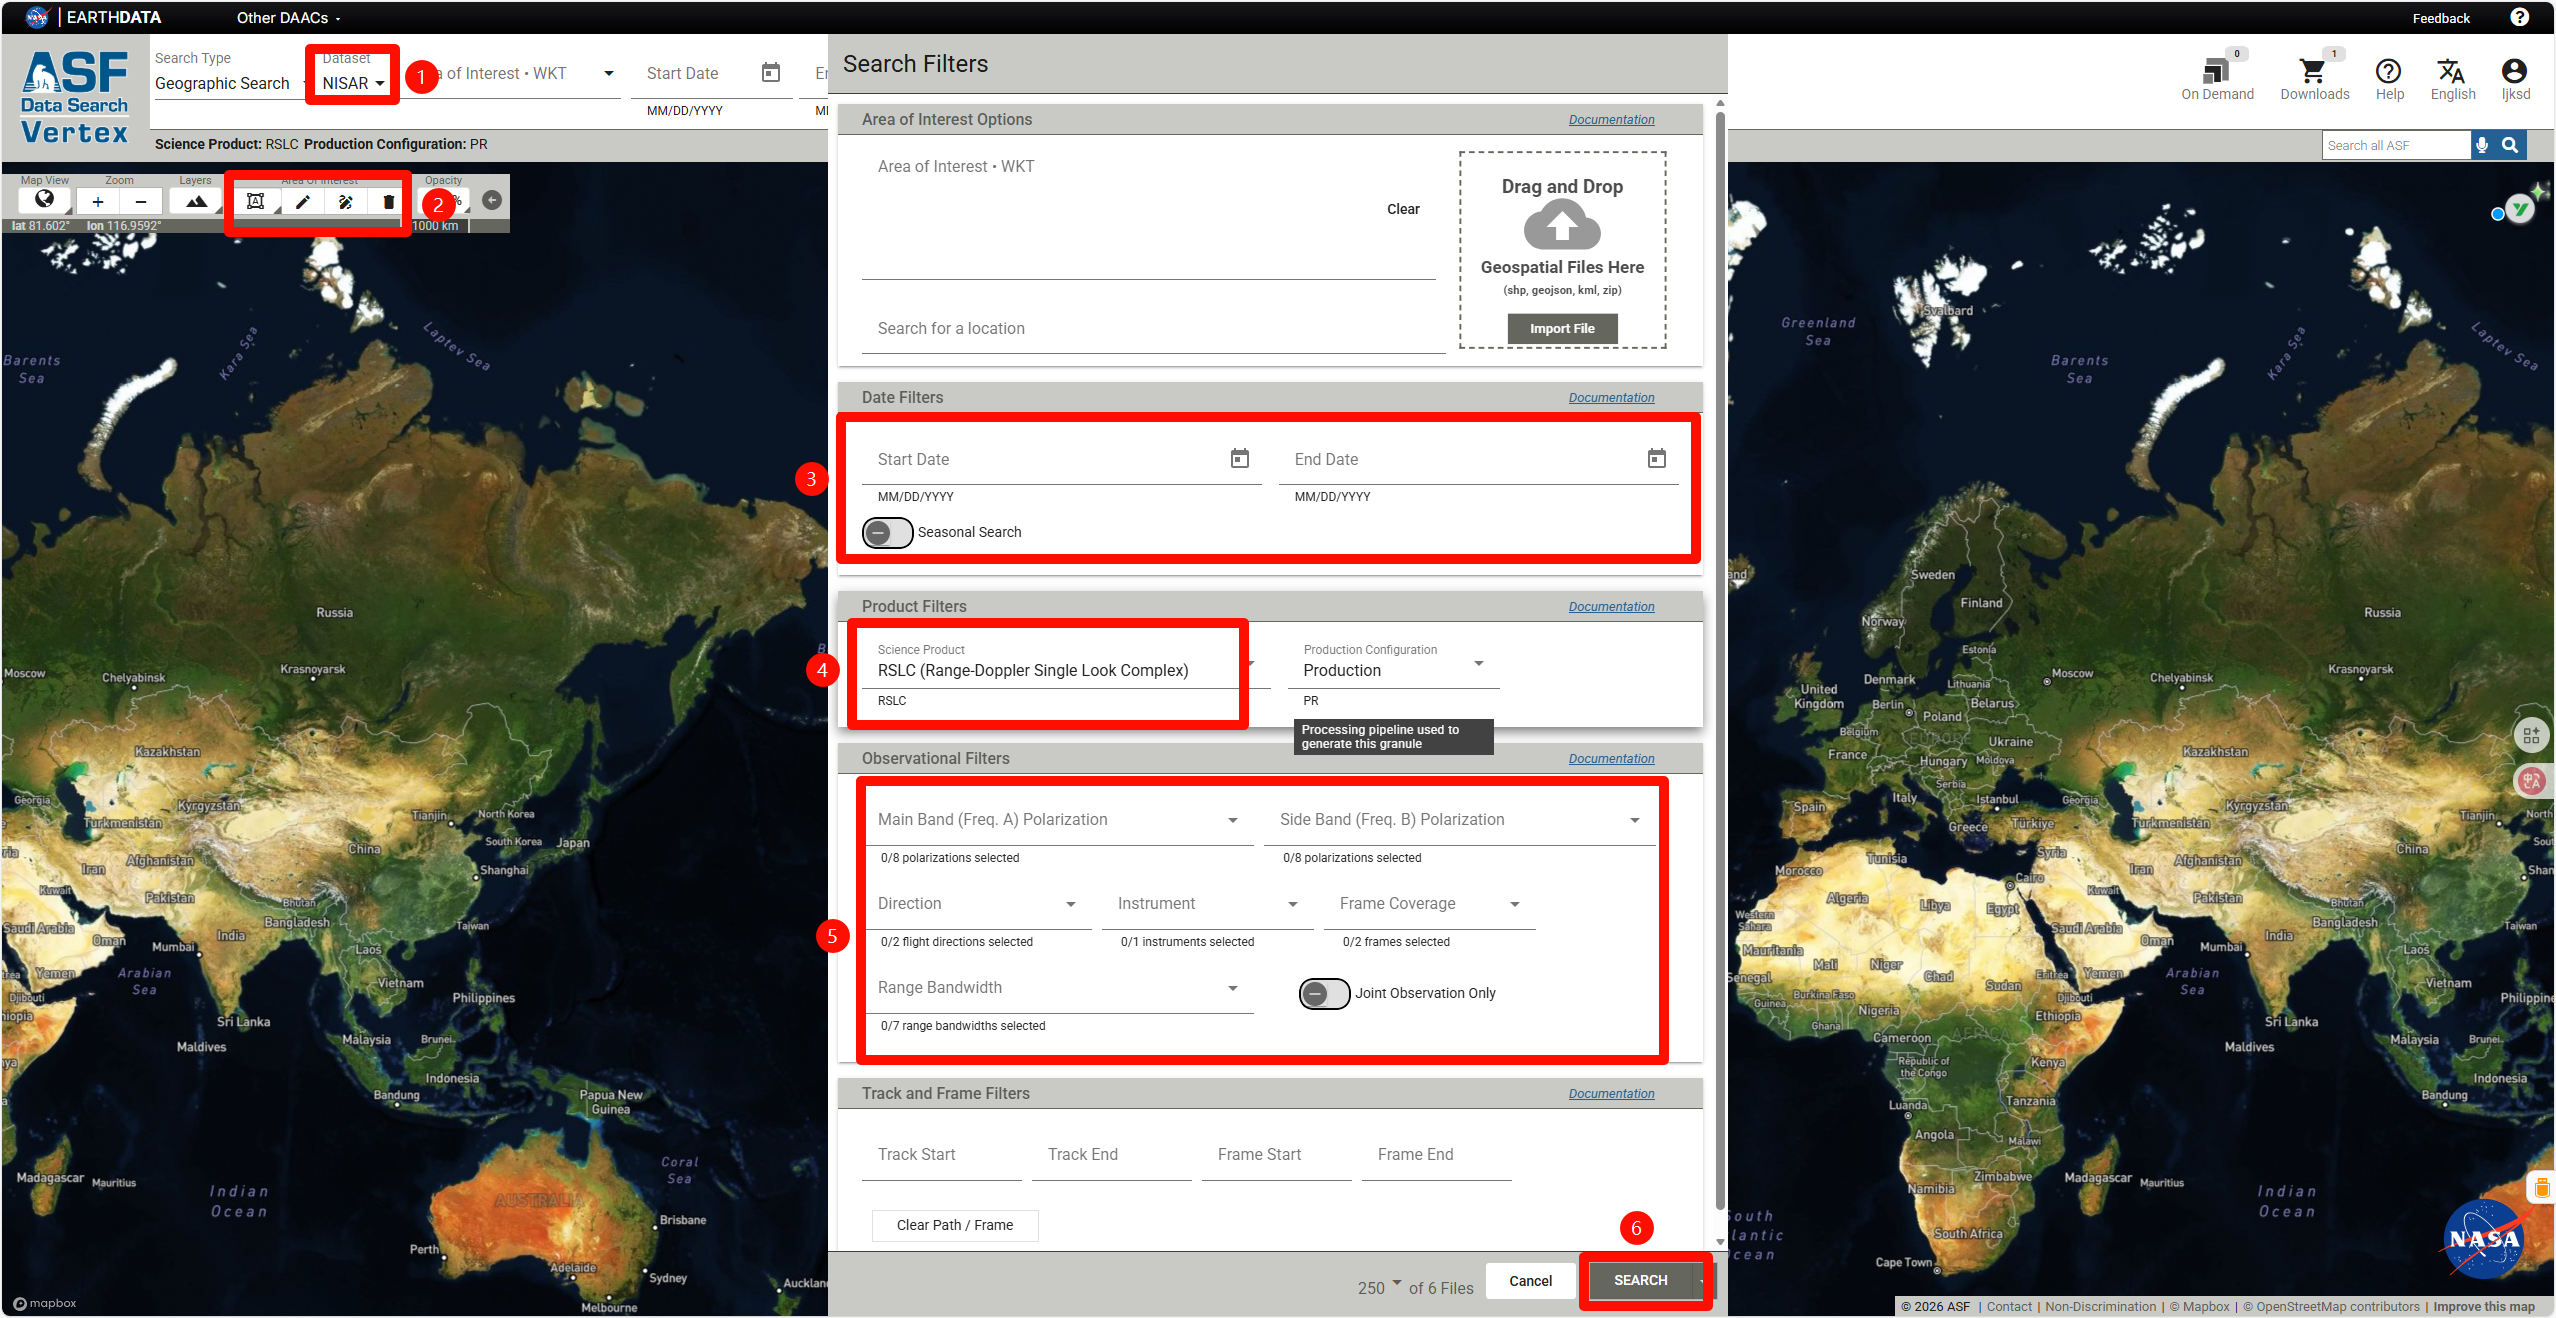Click the NASA meatball logo on map

tap(2484, 1239)
